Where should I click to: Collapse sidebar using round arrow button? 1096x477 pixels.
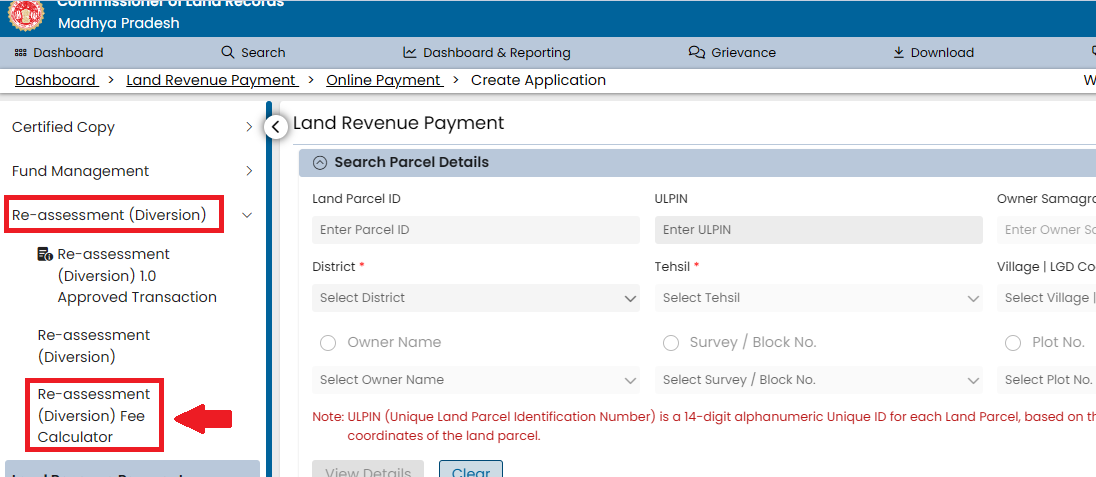coord(275,127)
